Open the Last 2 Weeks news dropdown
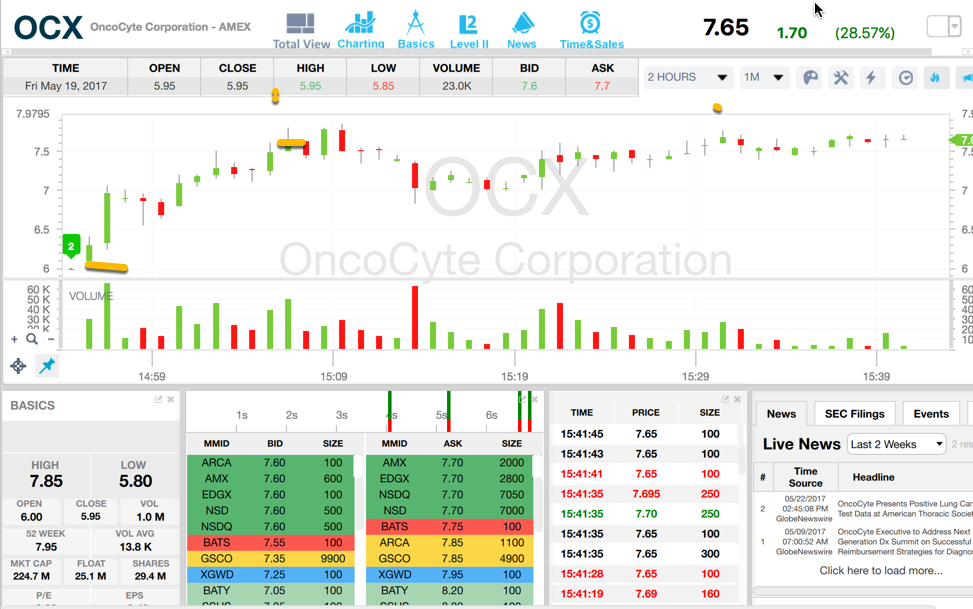 pos(896,444)
